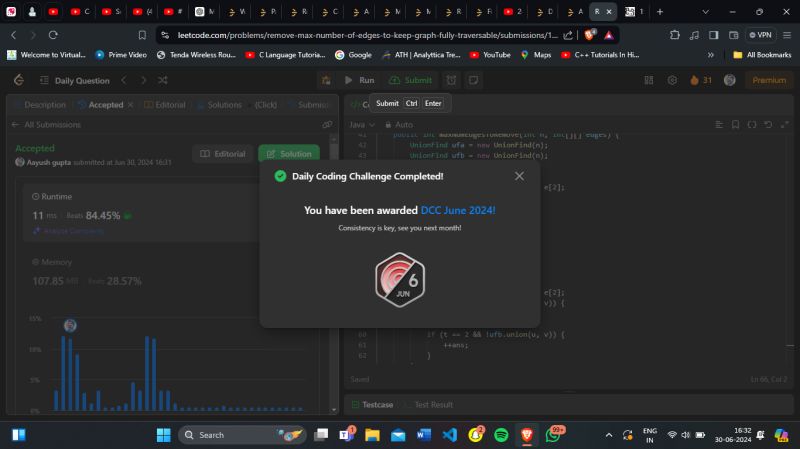
Task: Toggle the Auto lock option
Action: pos(399,124)
